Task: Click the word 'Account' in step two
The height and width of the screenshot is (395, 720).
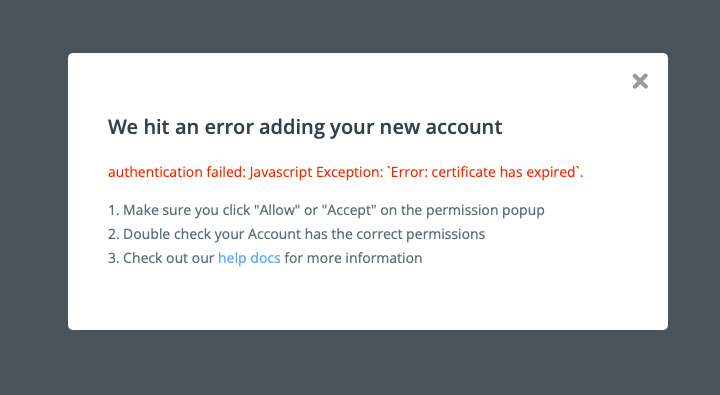Action: [274, 234]
